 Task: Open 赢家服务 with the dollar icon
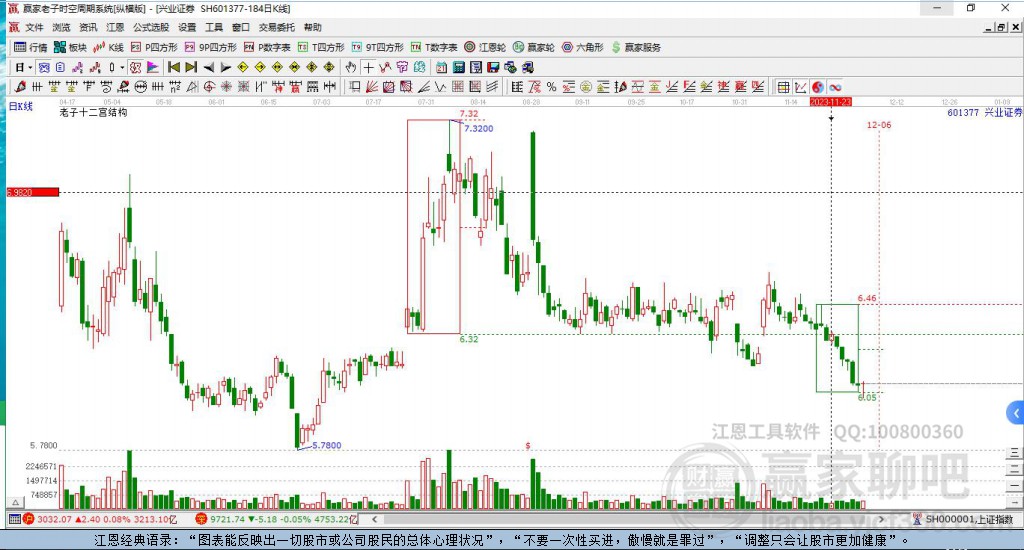636,47
